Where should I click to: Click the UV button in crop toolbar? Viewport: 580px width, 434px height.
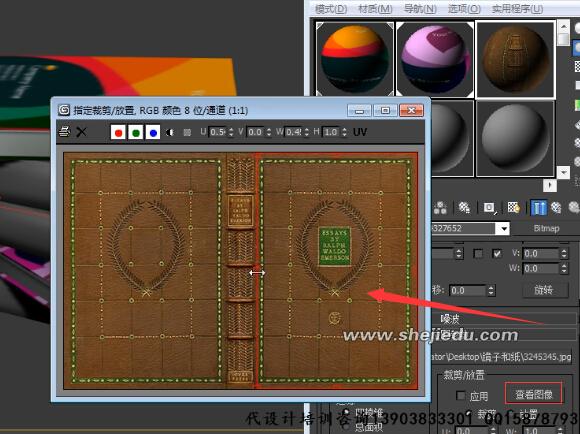pos(360,132)
